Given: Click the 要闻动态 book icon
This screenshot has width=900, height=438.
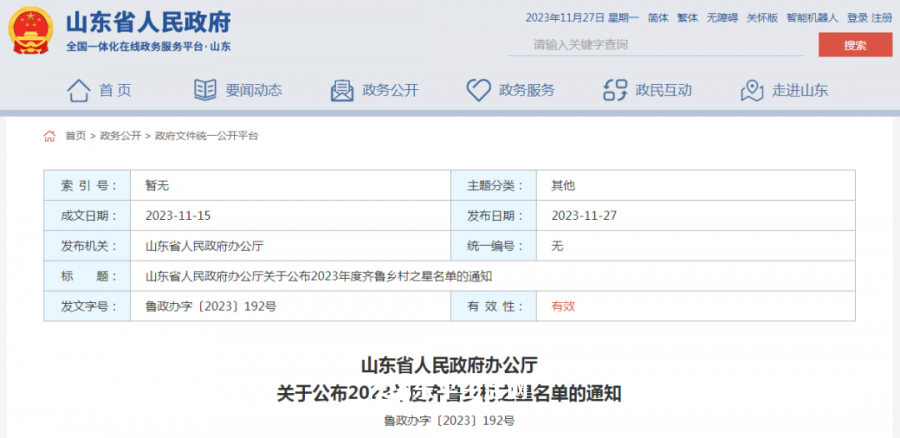Looking at the screenshot, I should click(x=205, y=90).
